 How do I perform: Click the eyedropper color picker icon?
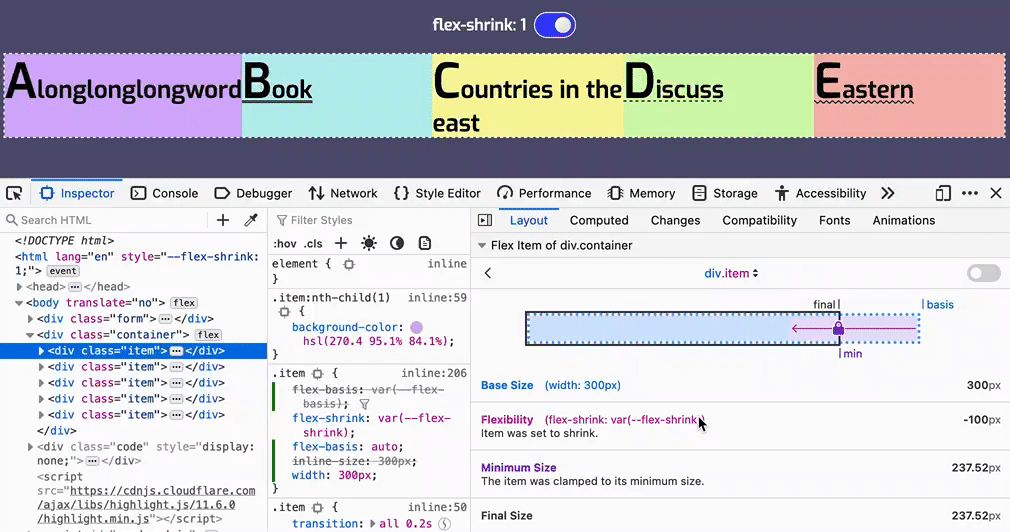point(251,220)
